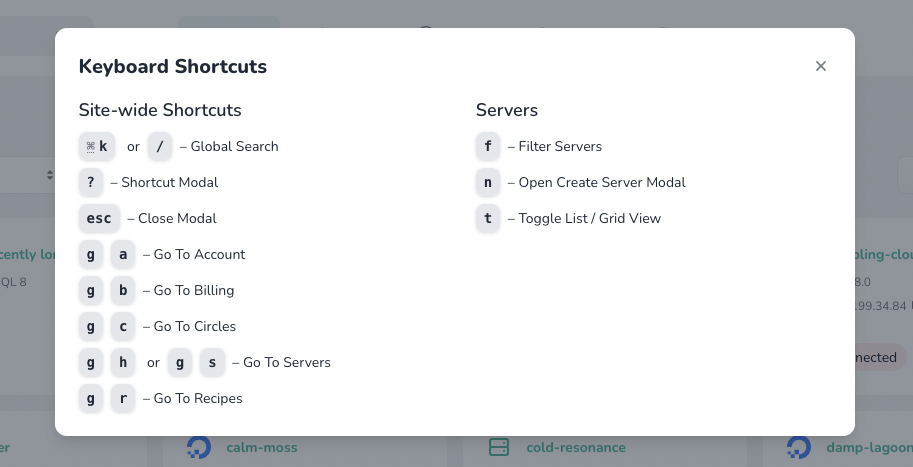
Task: Click the DigitalOcean icon beside calm-moss
Action: (x=199, y=447)
